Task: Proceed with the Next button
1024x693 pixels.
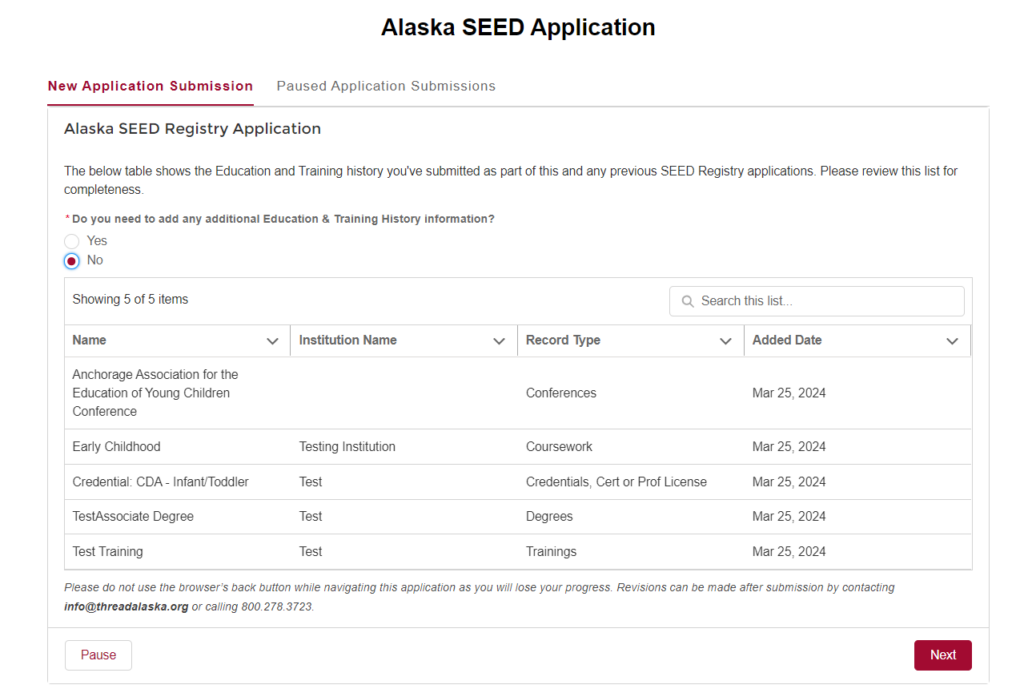Action: click(942, 655)
